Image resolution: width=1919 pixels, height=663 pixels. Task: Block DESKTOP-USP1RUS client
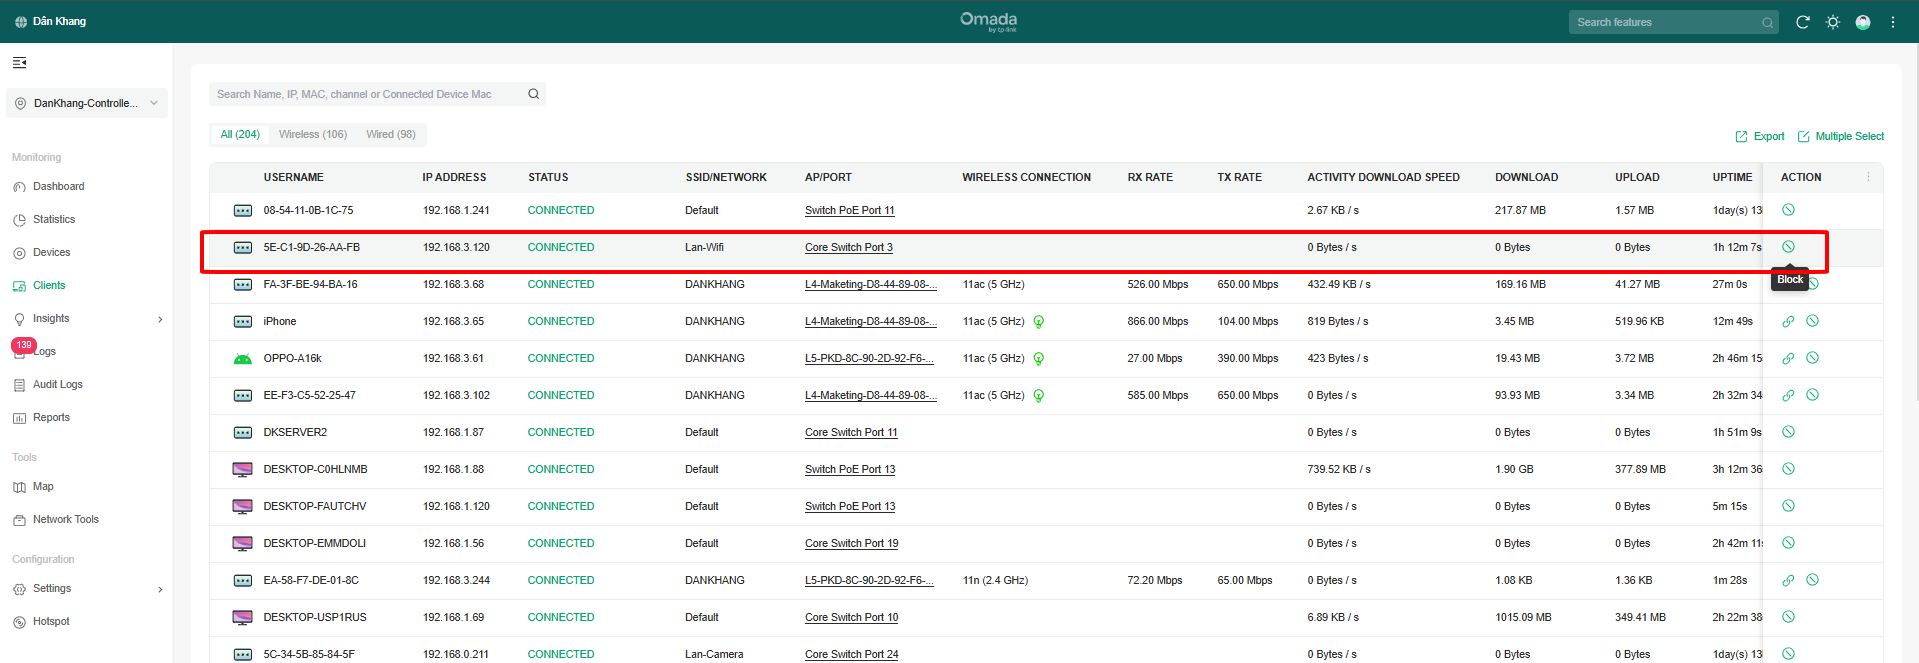tap(1788, 617)
